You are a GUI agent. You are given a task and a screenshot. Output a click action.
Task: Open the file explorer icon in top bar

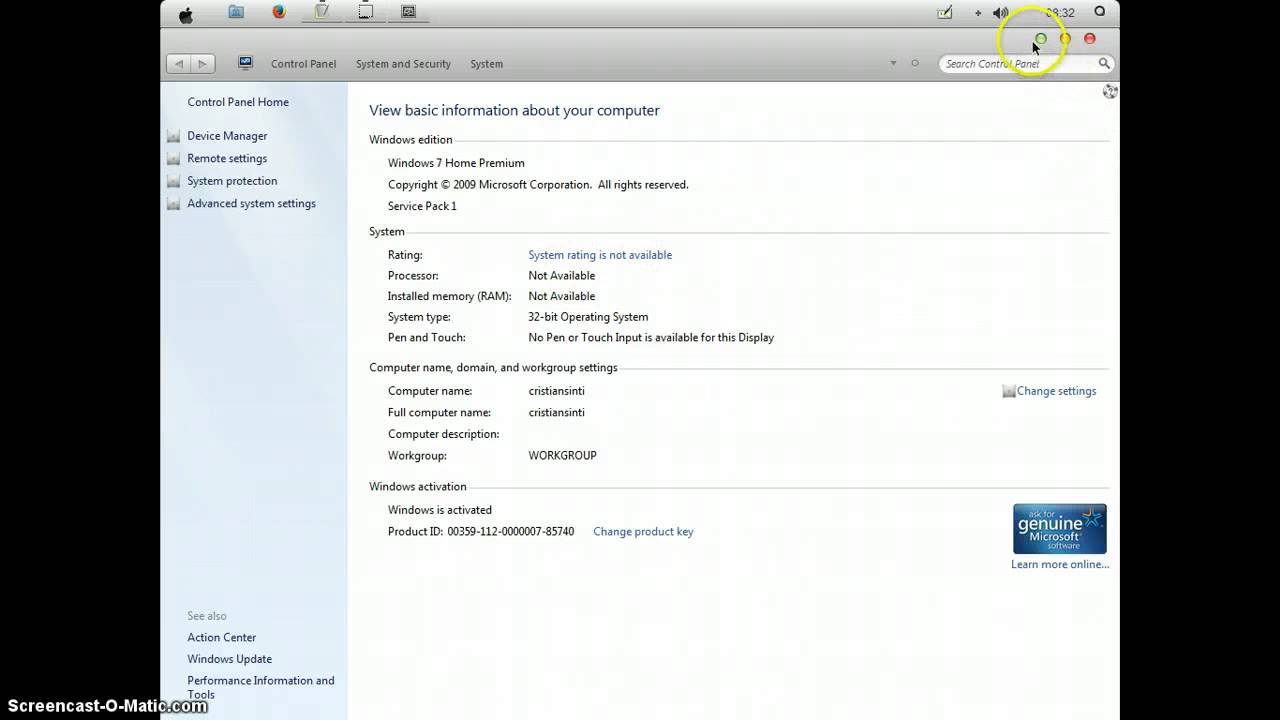236,12
